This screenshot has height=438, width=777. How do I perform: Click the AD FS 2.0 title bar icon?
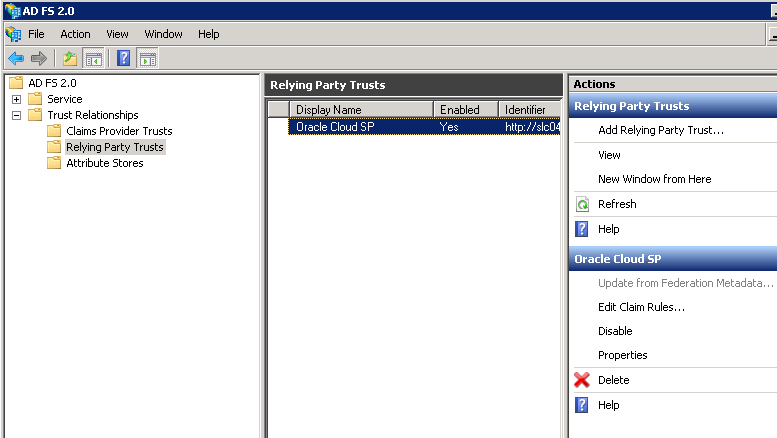coord(12,11)
